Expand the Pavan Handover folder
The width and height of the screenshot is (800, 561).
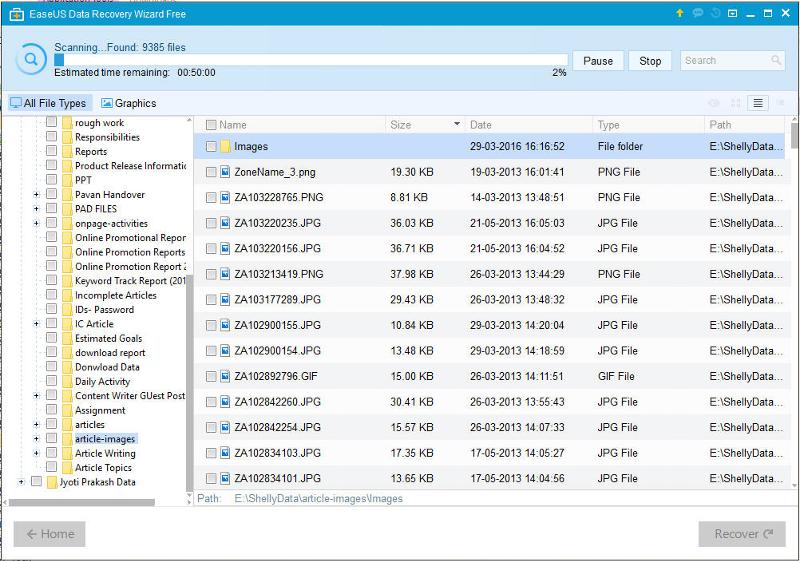(x=36, y=194)
